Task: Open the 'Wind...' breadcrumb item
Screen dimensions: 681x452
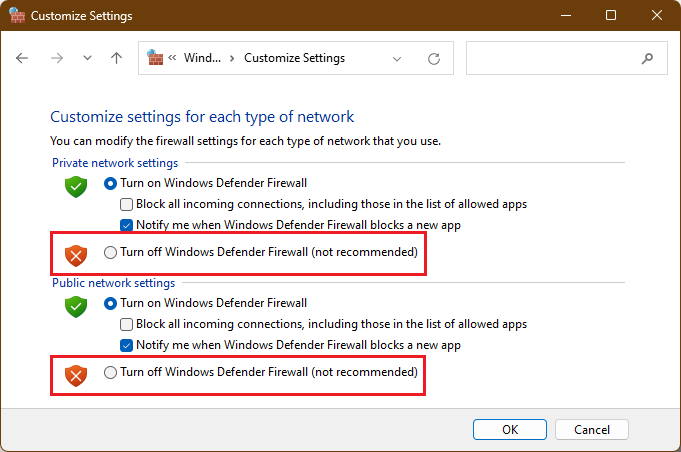Action: (202, 58)
